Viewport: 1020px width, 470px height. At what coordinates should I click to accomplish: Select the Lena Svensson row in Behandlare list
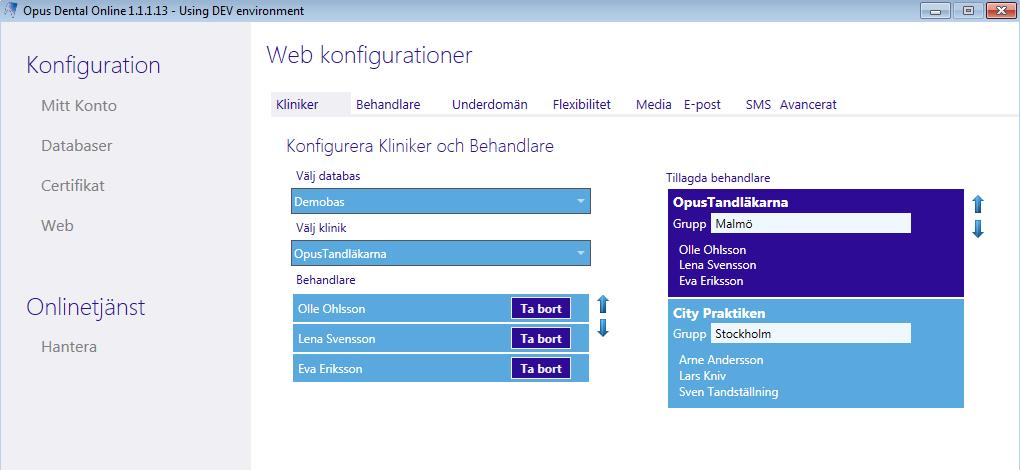(x=440, y=339)
